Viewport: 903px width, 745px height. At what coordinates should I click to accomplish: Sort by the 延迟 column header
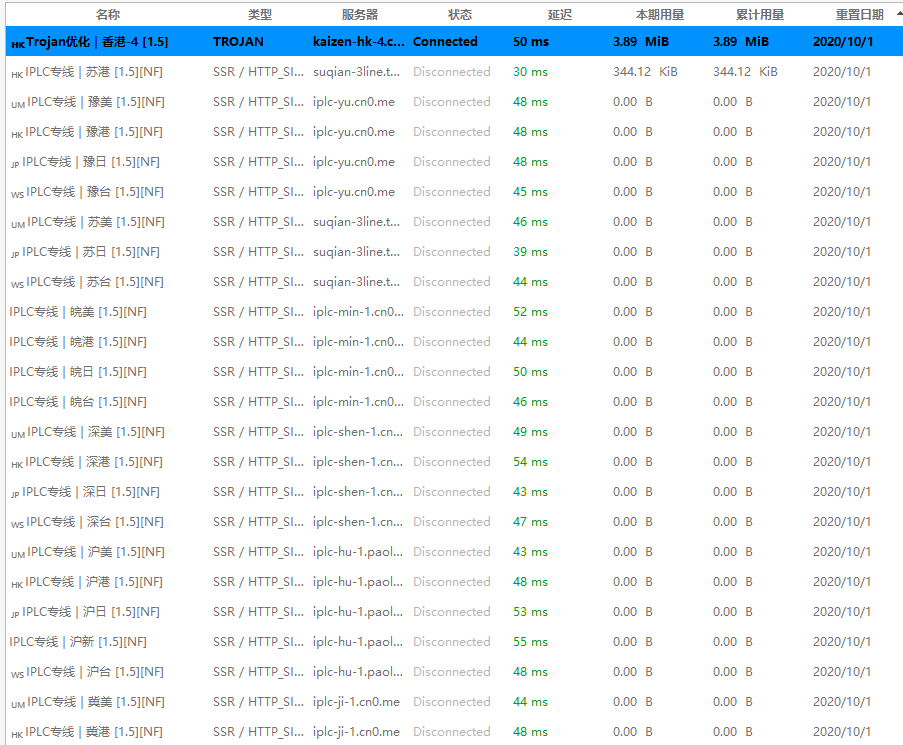559,14
